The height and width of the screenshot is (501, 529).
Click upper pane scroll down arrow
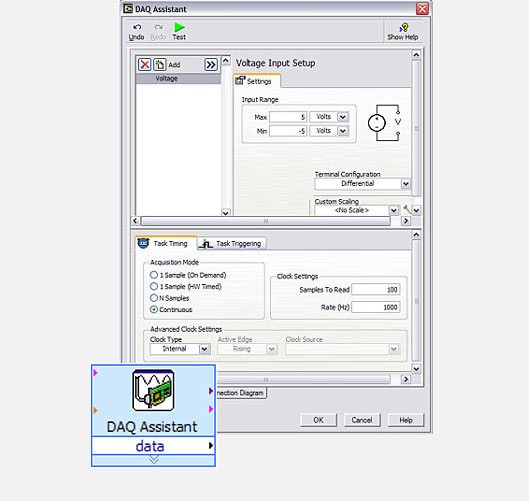[x=416, y=210]
